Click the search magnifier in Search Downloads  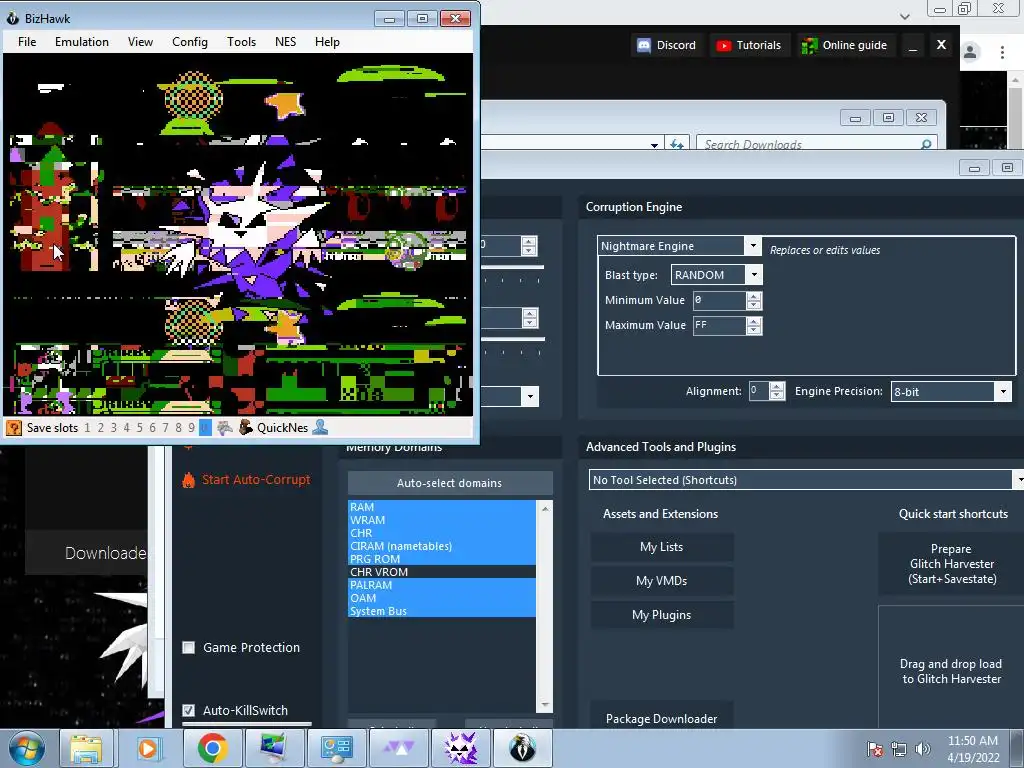(x=926, y=144)
